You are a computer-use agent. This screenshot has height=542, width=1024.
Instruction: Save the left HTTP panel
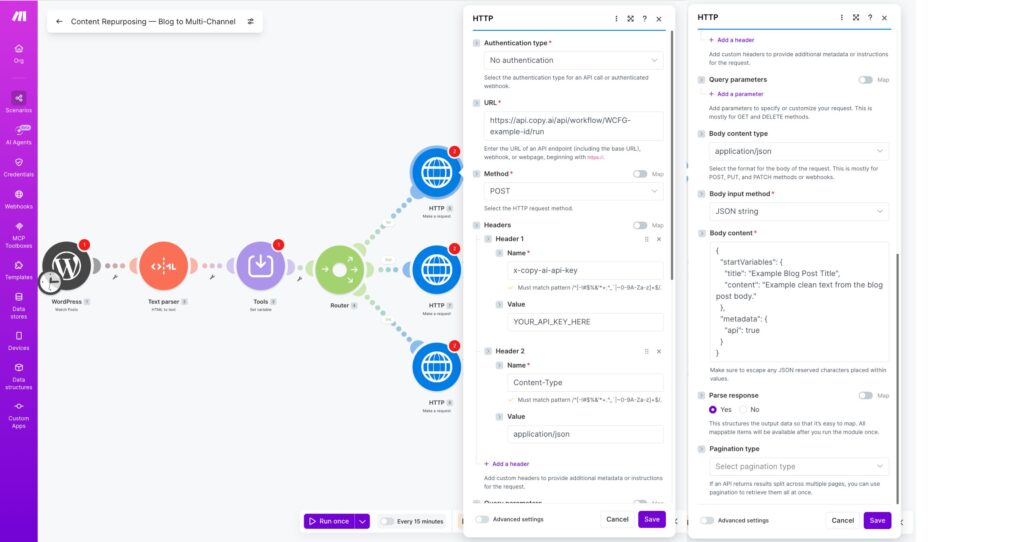pos(652,519)
